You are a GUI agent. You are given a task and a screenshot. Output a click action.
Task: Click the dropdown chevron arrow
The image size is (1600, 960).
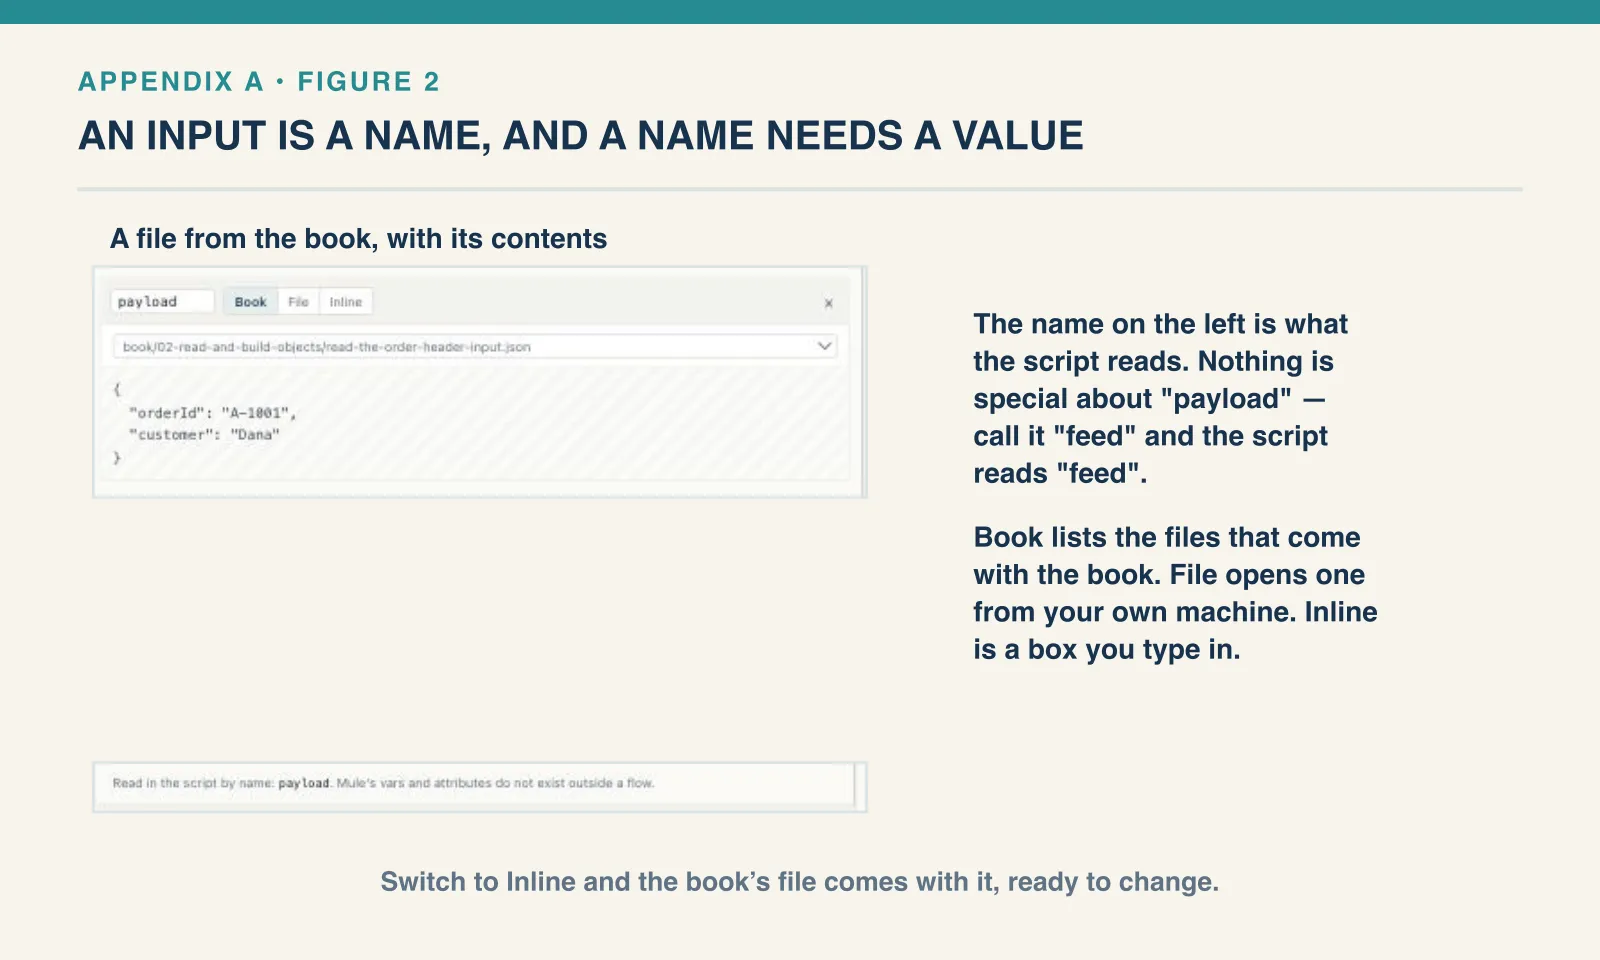pyautogui.click(x=824, y=346)
